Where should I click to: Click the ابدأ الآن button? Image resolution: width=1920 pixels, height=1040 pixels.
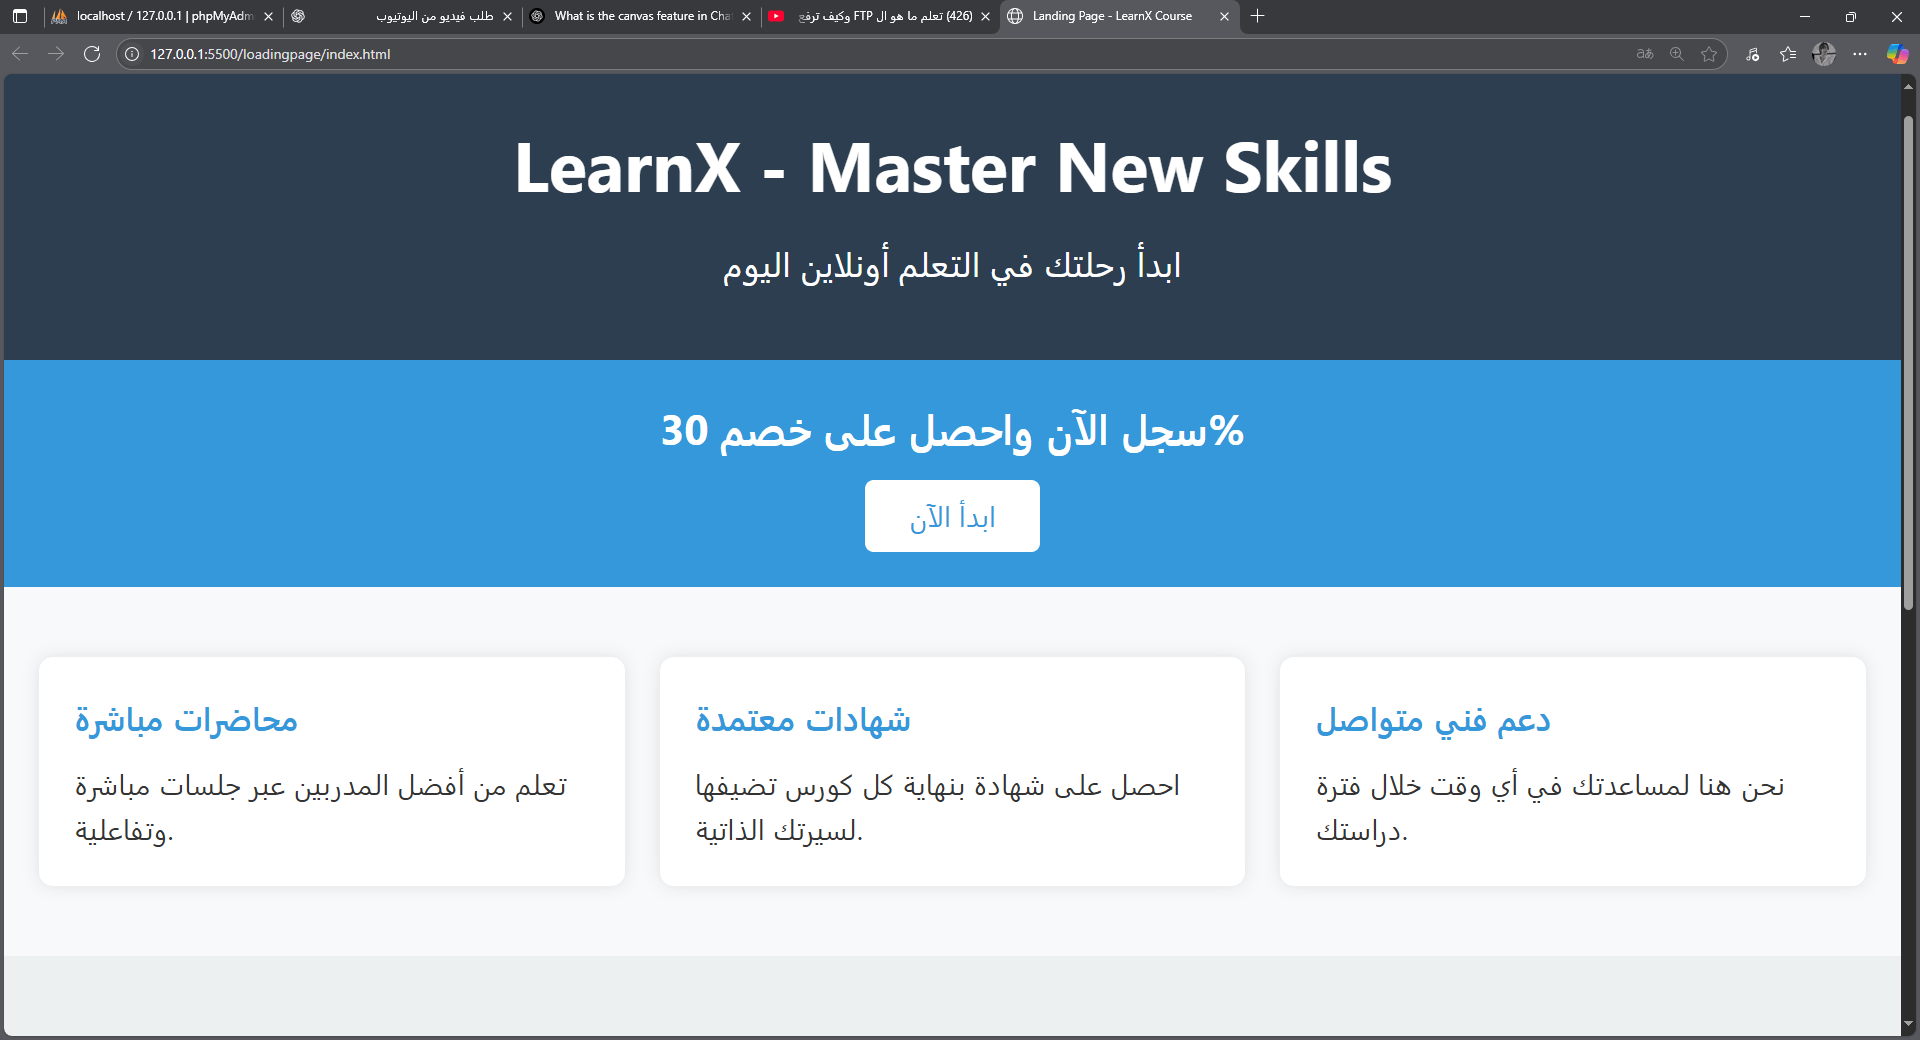pos(952,516)
